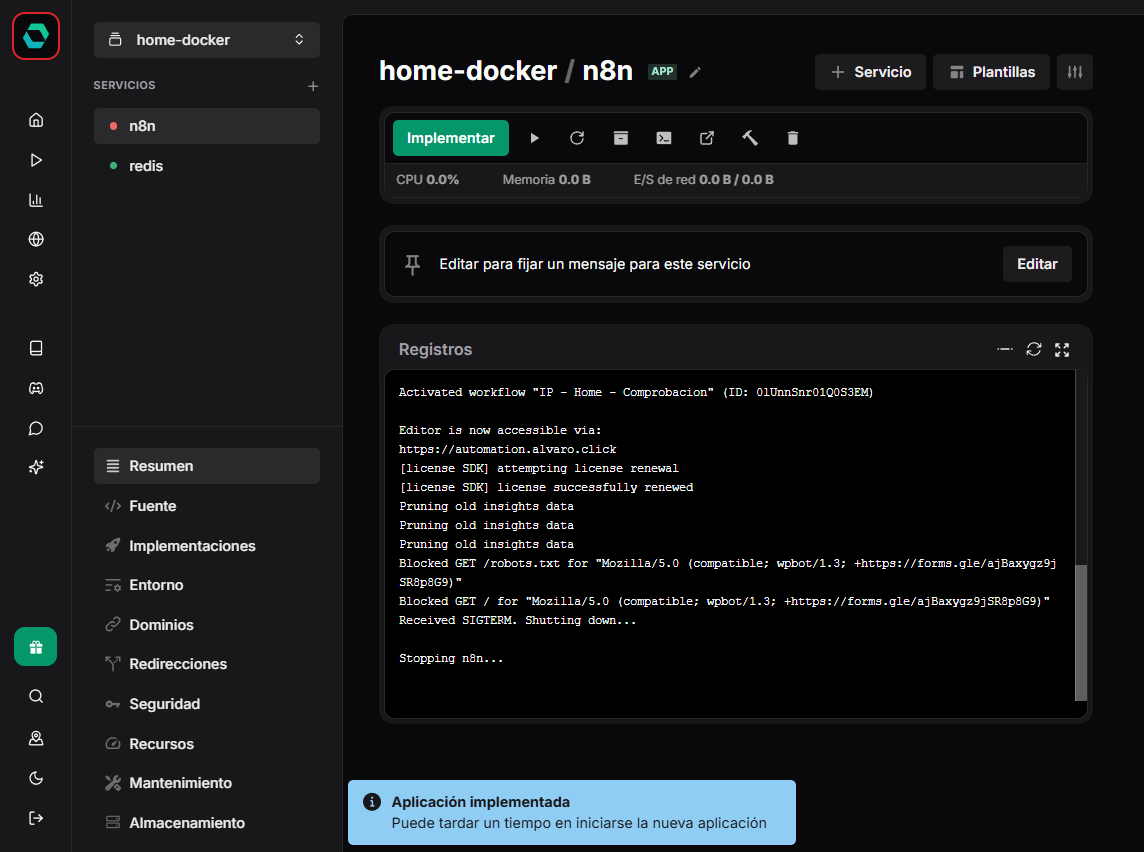This screenshot has width=1144, height=852.
Task: Restart the service with reload icon
Action: click(x=577, y=138)
